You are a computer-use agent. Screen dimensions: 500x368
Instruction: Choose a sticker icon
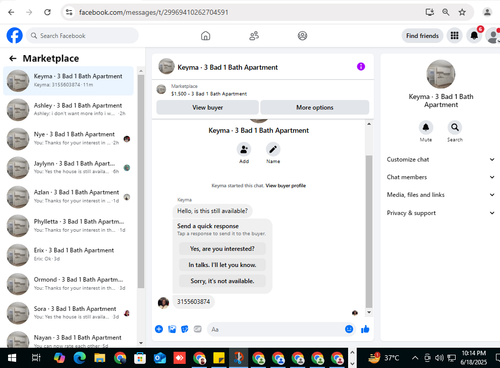point(185,329)
